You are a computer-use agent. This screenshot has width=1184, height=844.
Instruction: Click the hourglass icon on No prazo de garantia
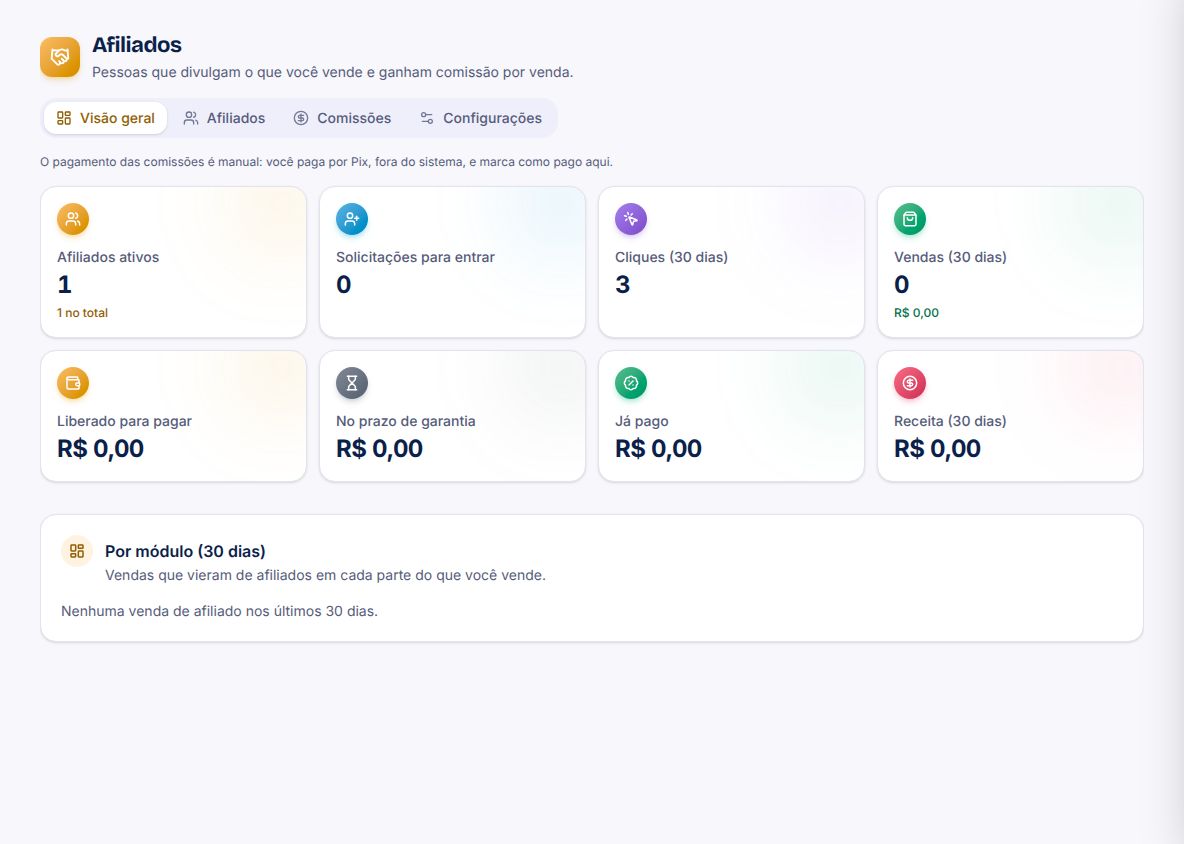(352, 383)
